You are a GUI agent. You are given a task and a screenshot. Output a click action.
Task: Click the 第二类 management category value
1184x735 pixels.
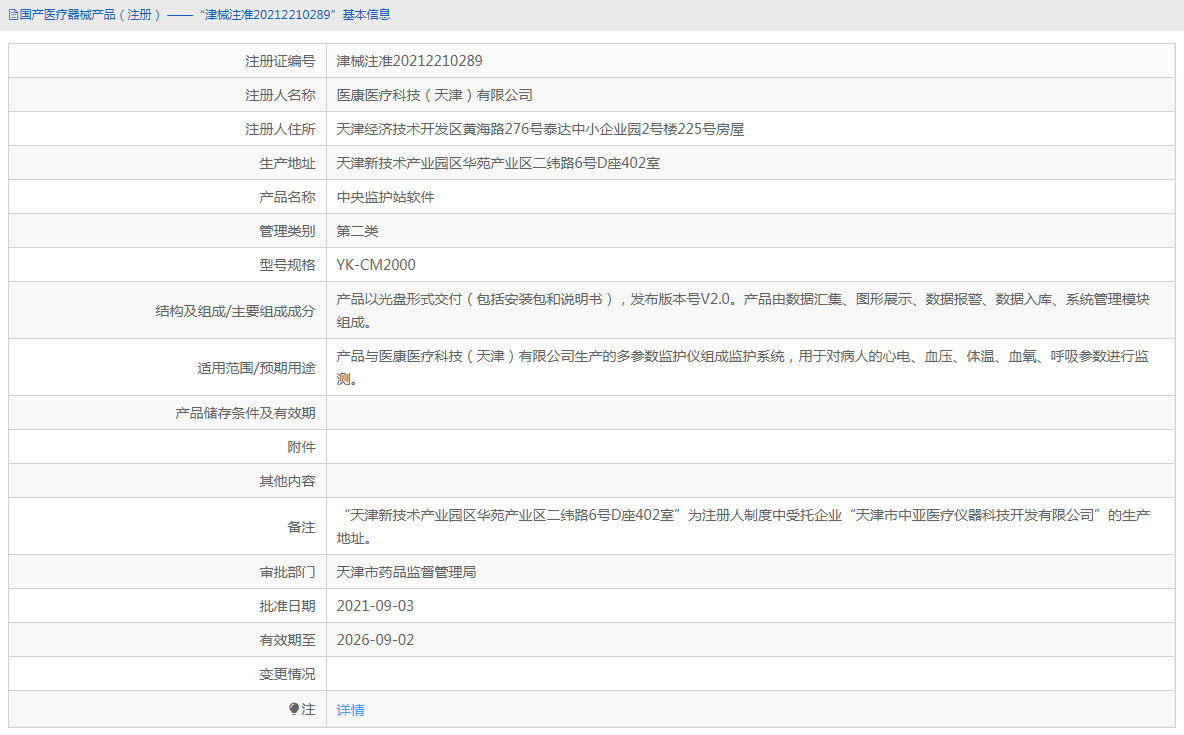point(357,231)
